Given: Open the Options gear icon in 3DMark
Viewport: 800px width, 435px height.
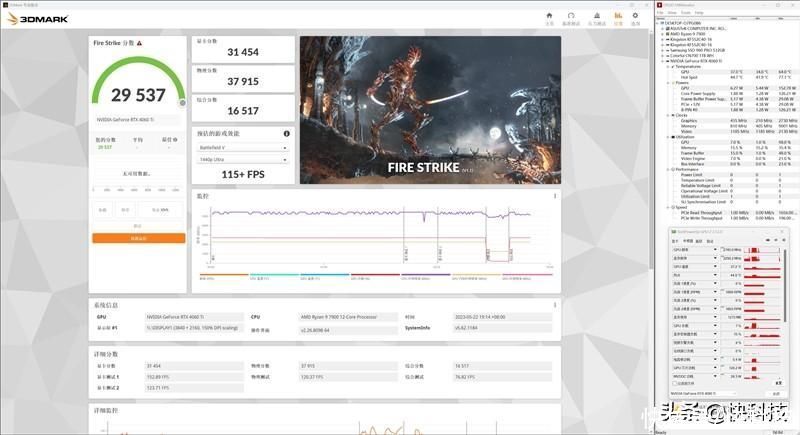Looking at the screenshot, I should tap(635, 16).
